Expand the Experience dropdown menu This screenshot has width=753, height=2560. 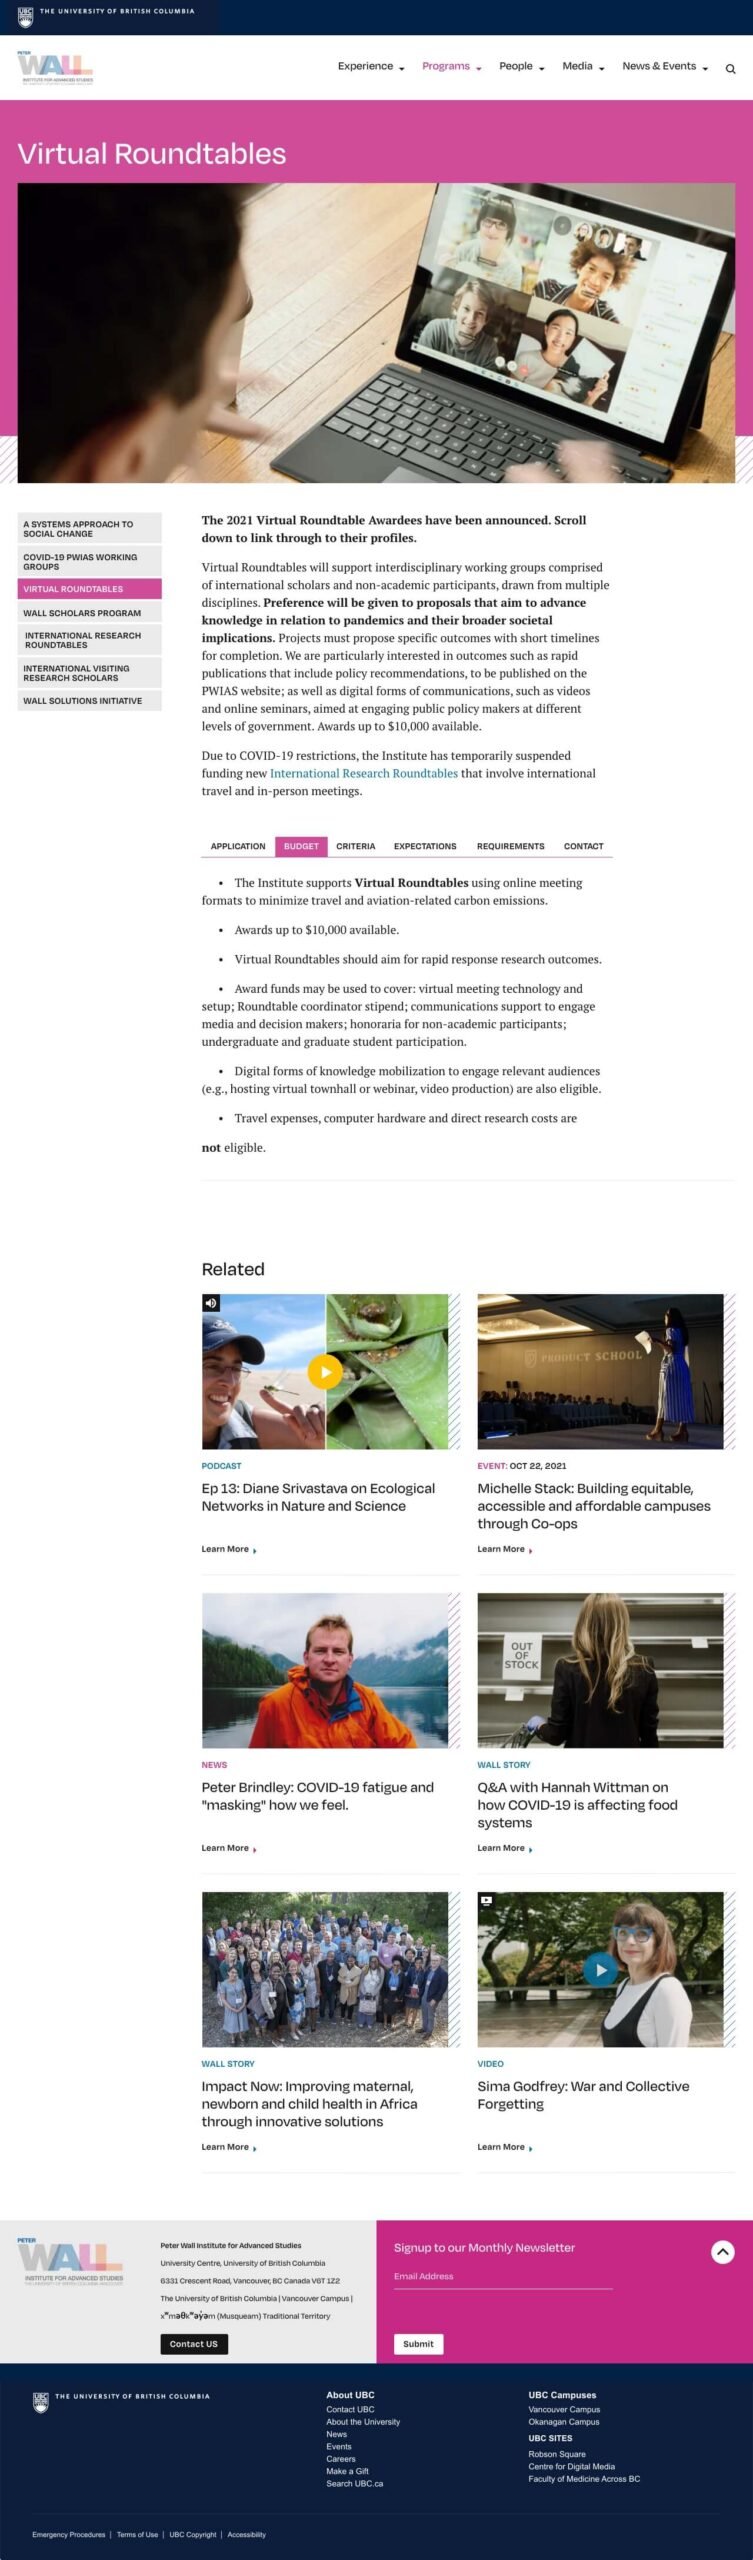[x=371, y=66]
